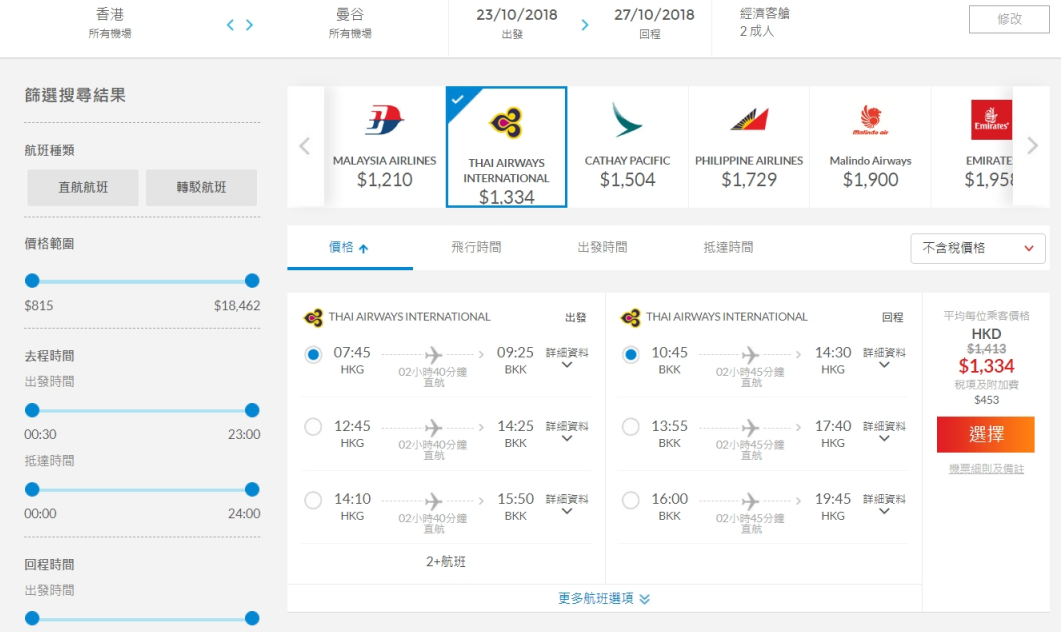Click the double chevron beside 更多航班選項

(644, 599)
